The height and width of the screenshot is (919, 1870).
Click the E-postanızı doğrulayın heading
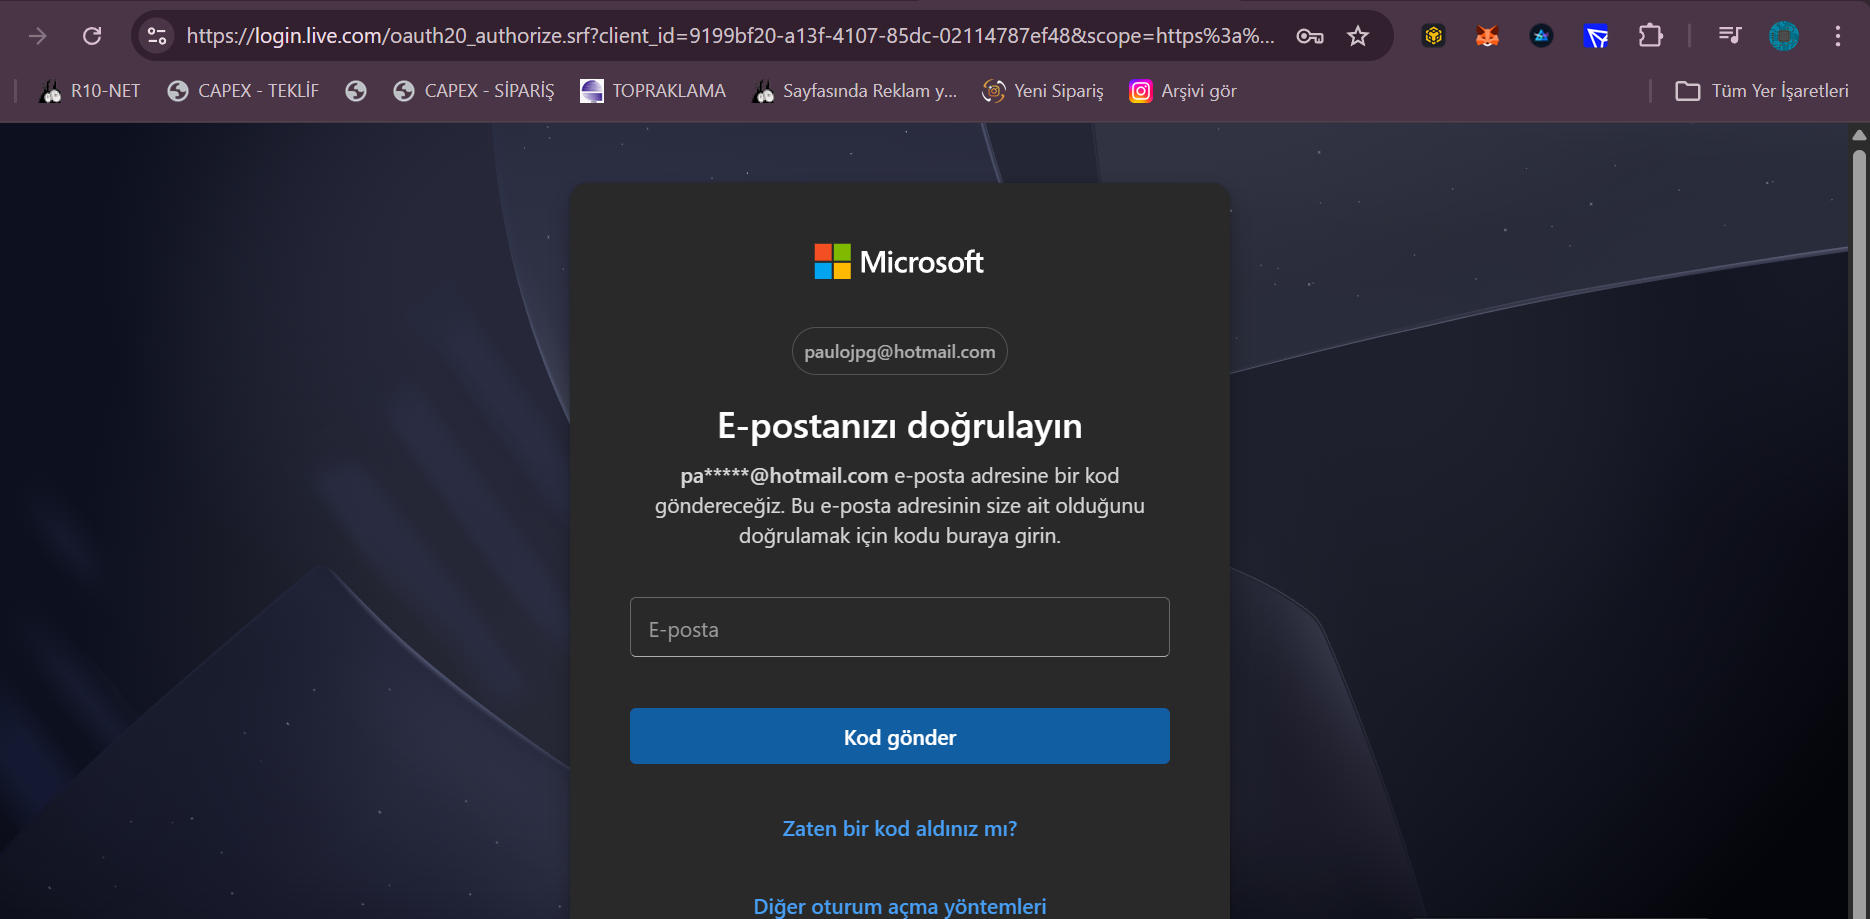click(x=900, y=426)
